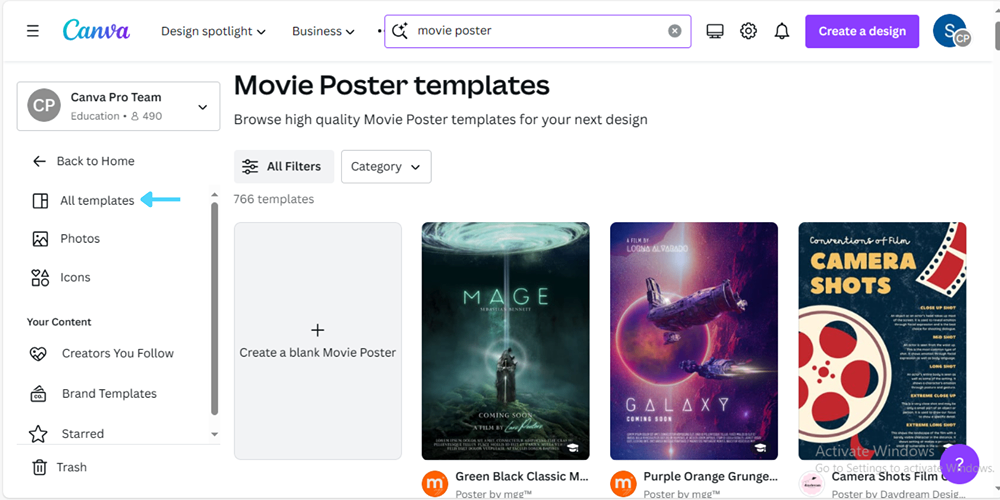Open the Category filter dropdown
Image resolution: width=1000 pixels, height=500 pixels.
coord(386,167)
